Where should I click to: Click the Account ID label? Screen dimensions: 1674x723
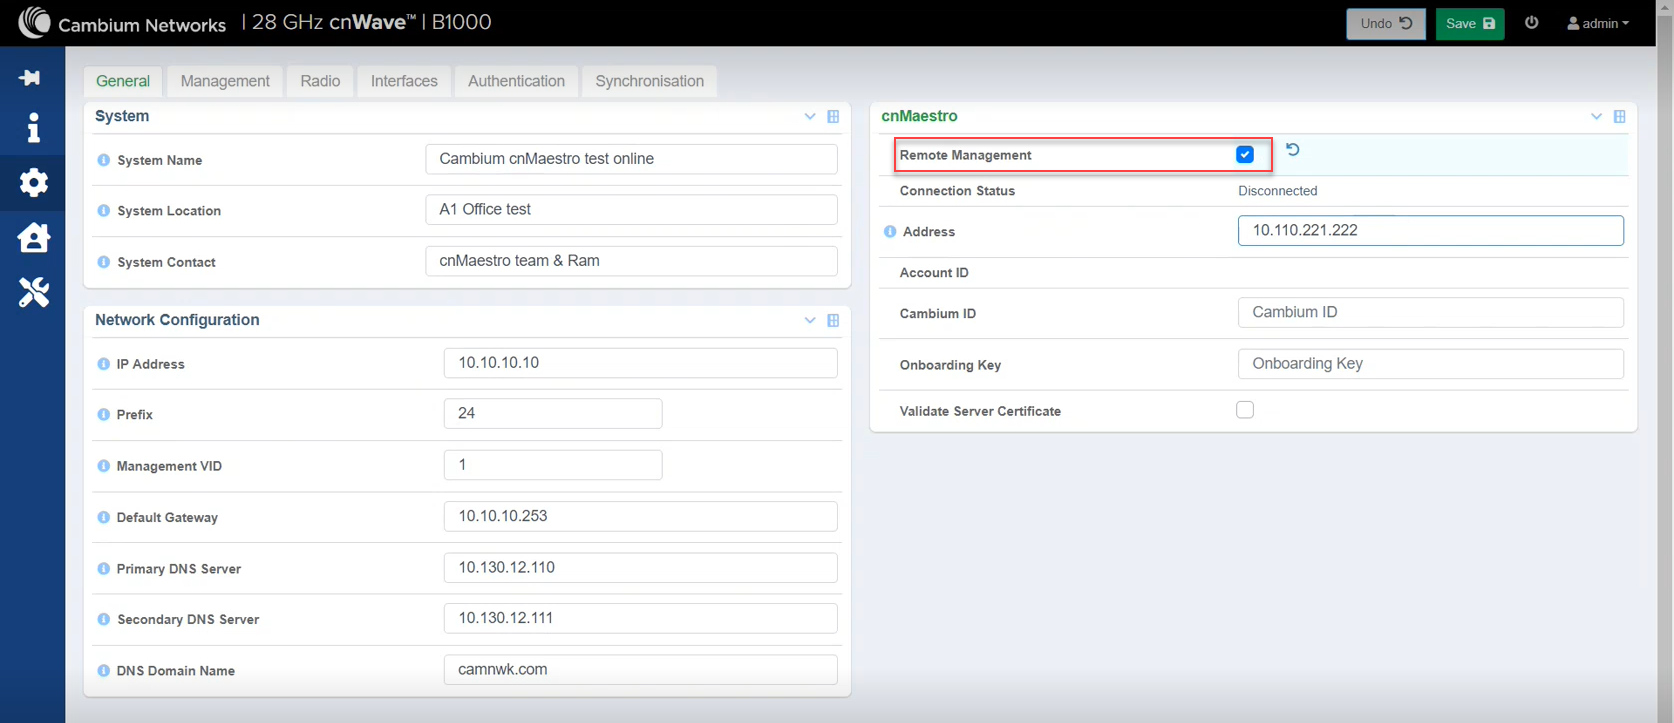[x=934, y=273]
